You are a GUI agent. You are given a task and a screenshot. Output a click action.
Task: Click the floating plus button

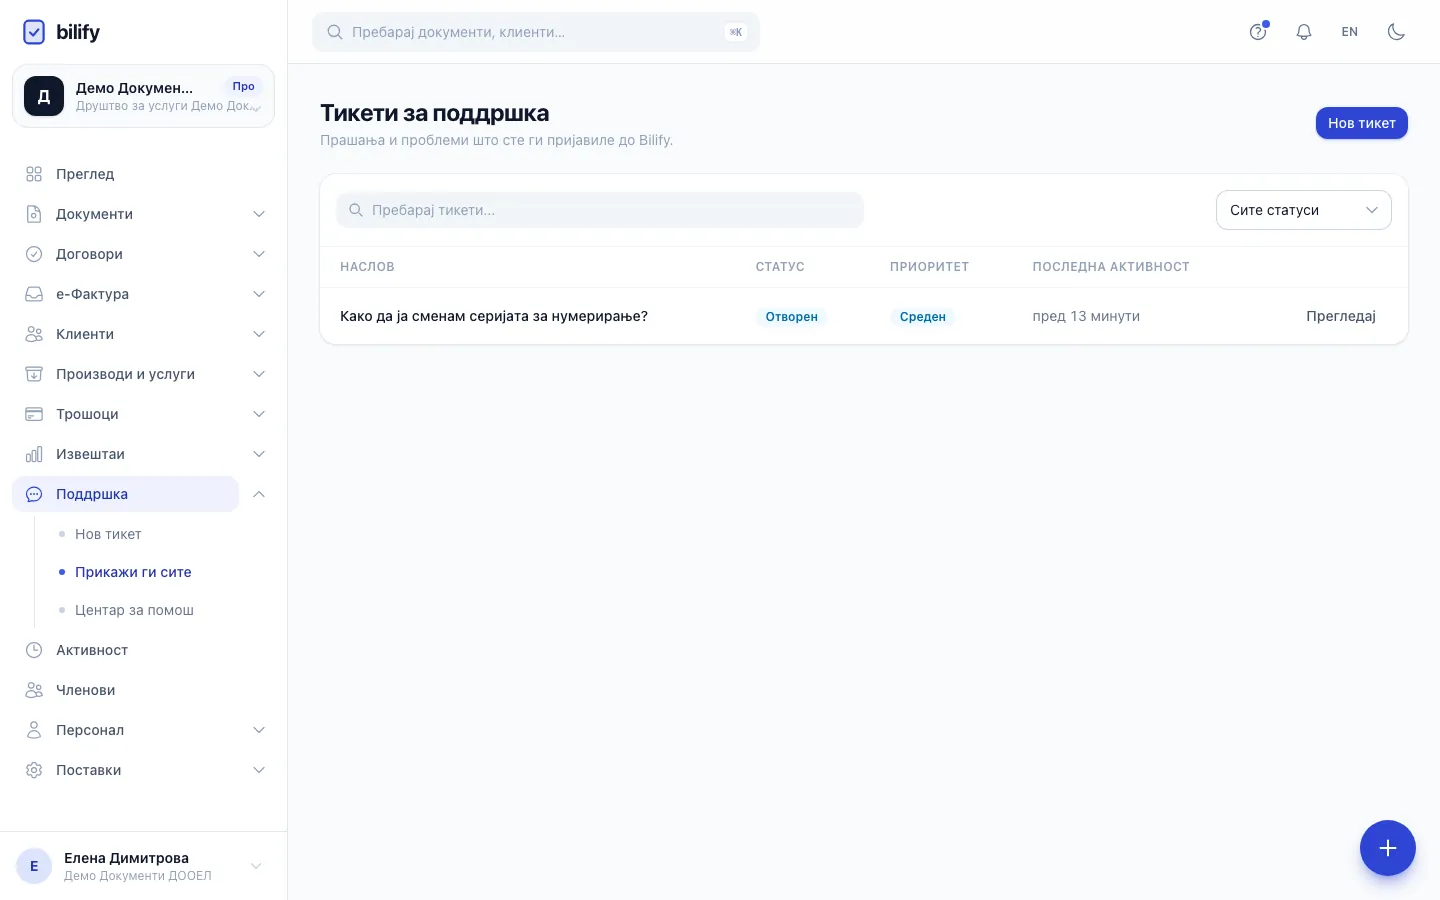point(1388,848)
